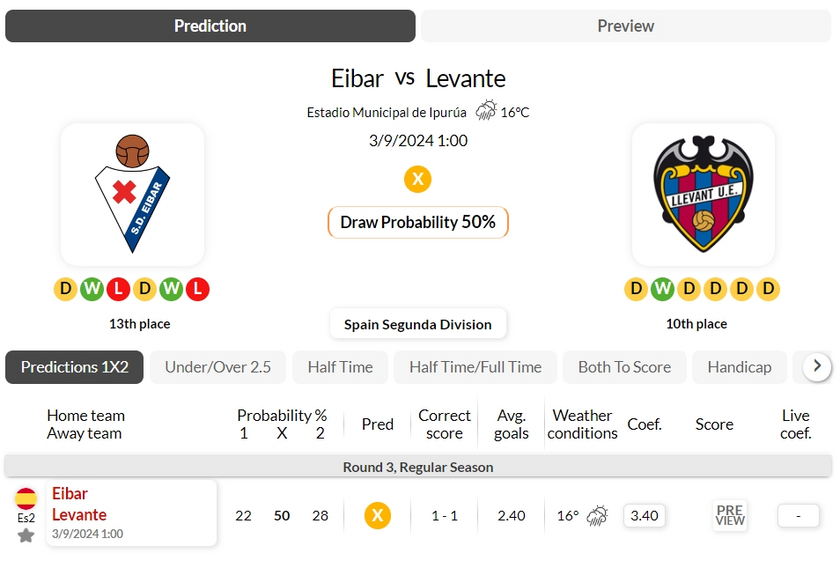The image size is (840, 568).
Task: Click Eibar's red L last-match form circle
Action: pos(197,290)
